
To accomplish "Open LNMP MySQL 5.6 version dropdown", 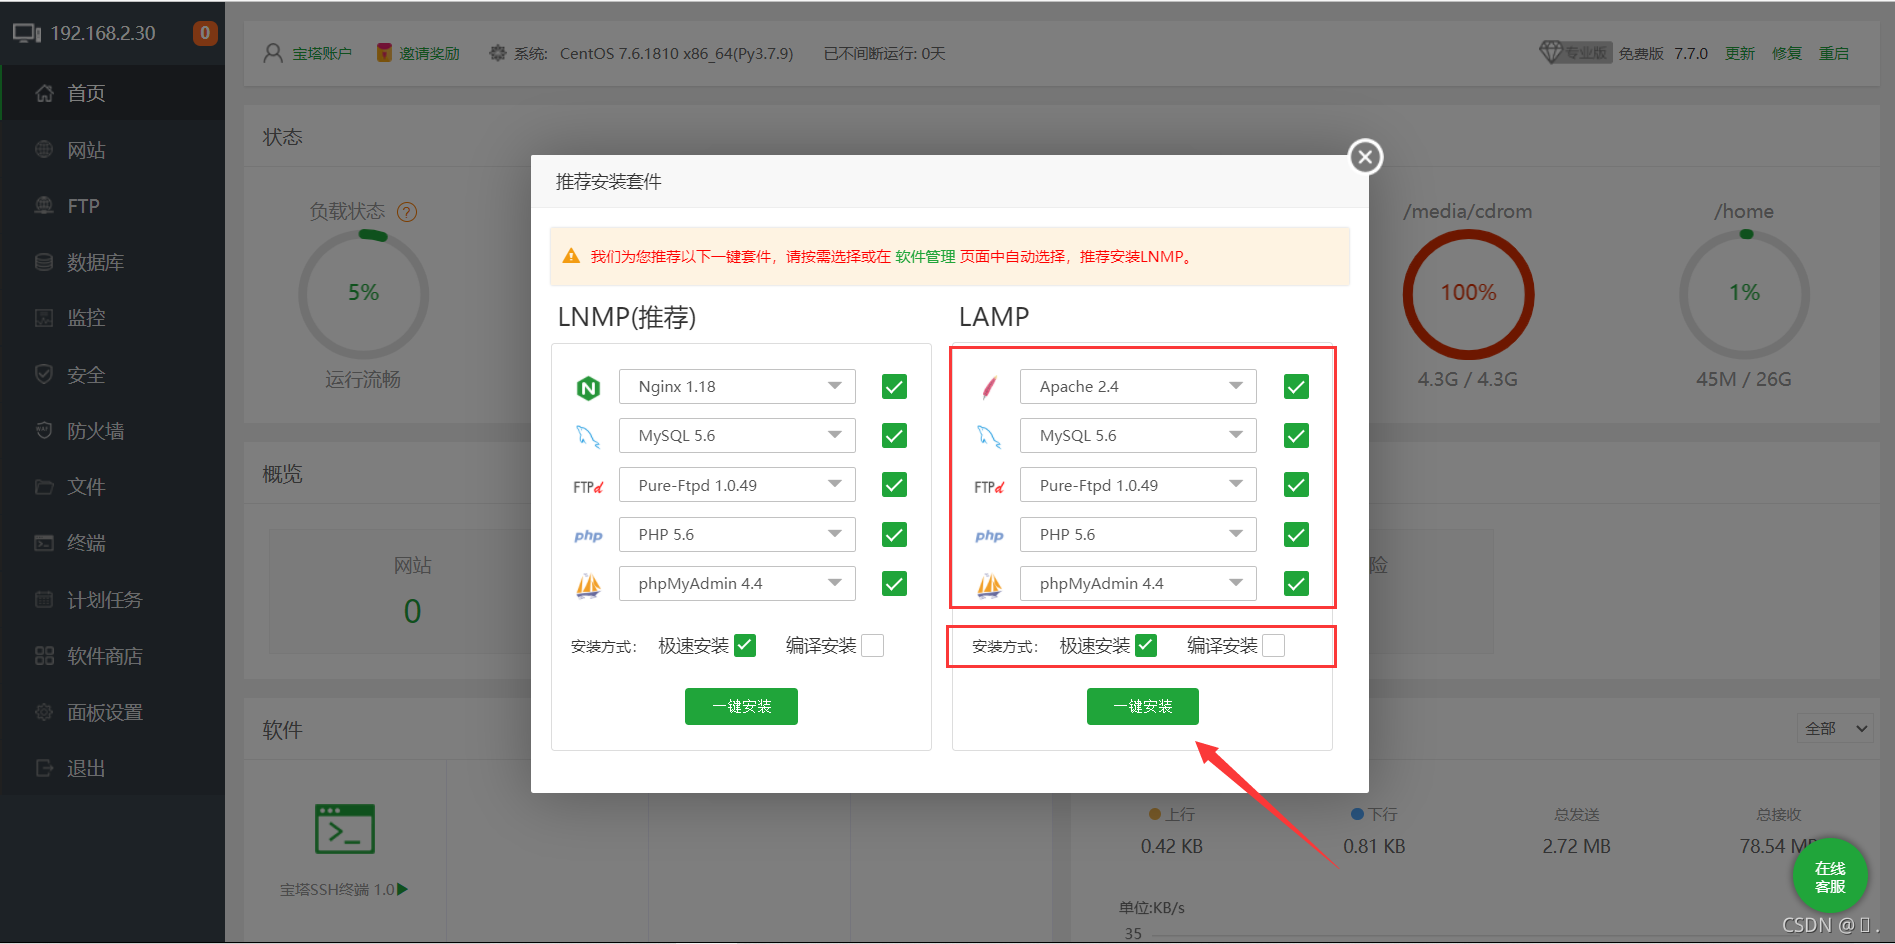I will point(737,436).
